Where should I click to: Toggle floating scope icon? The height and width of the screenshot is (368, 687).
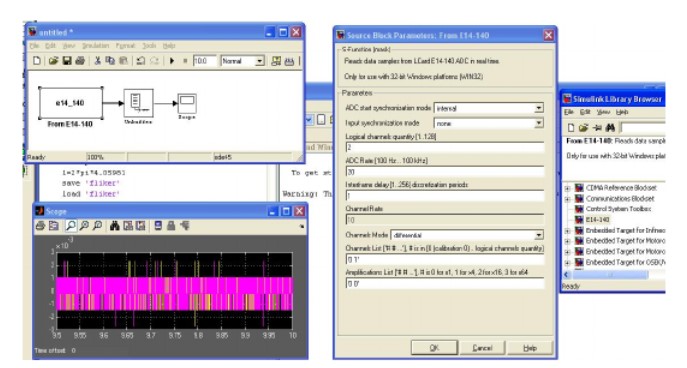pyautogui.click(x=158, y=226)
